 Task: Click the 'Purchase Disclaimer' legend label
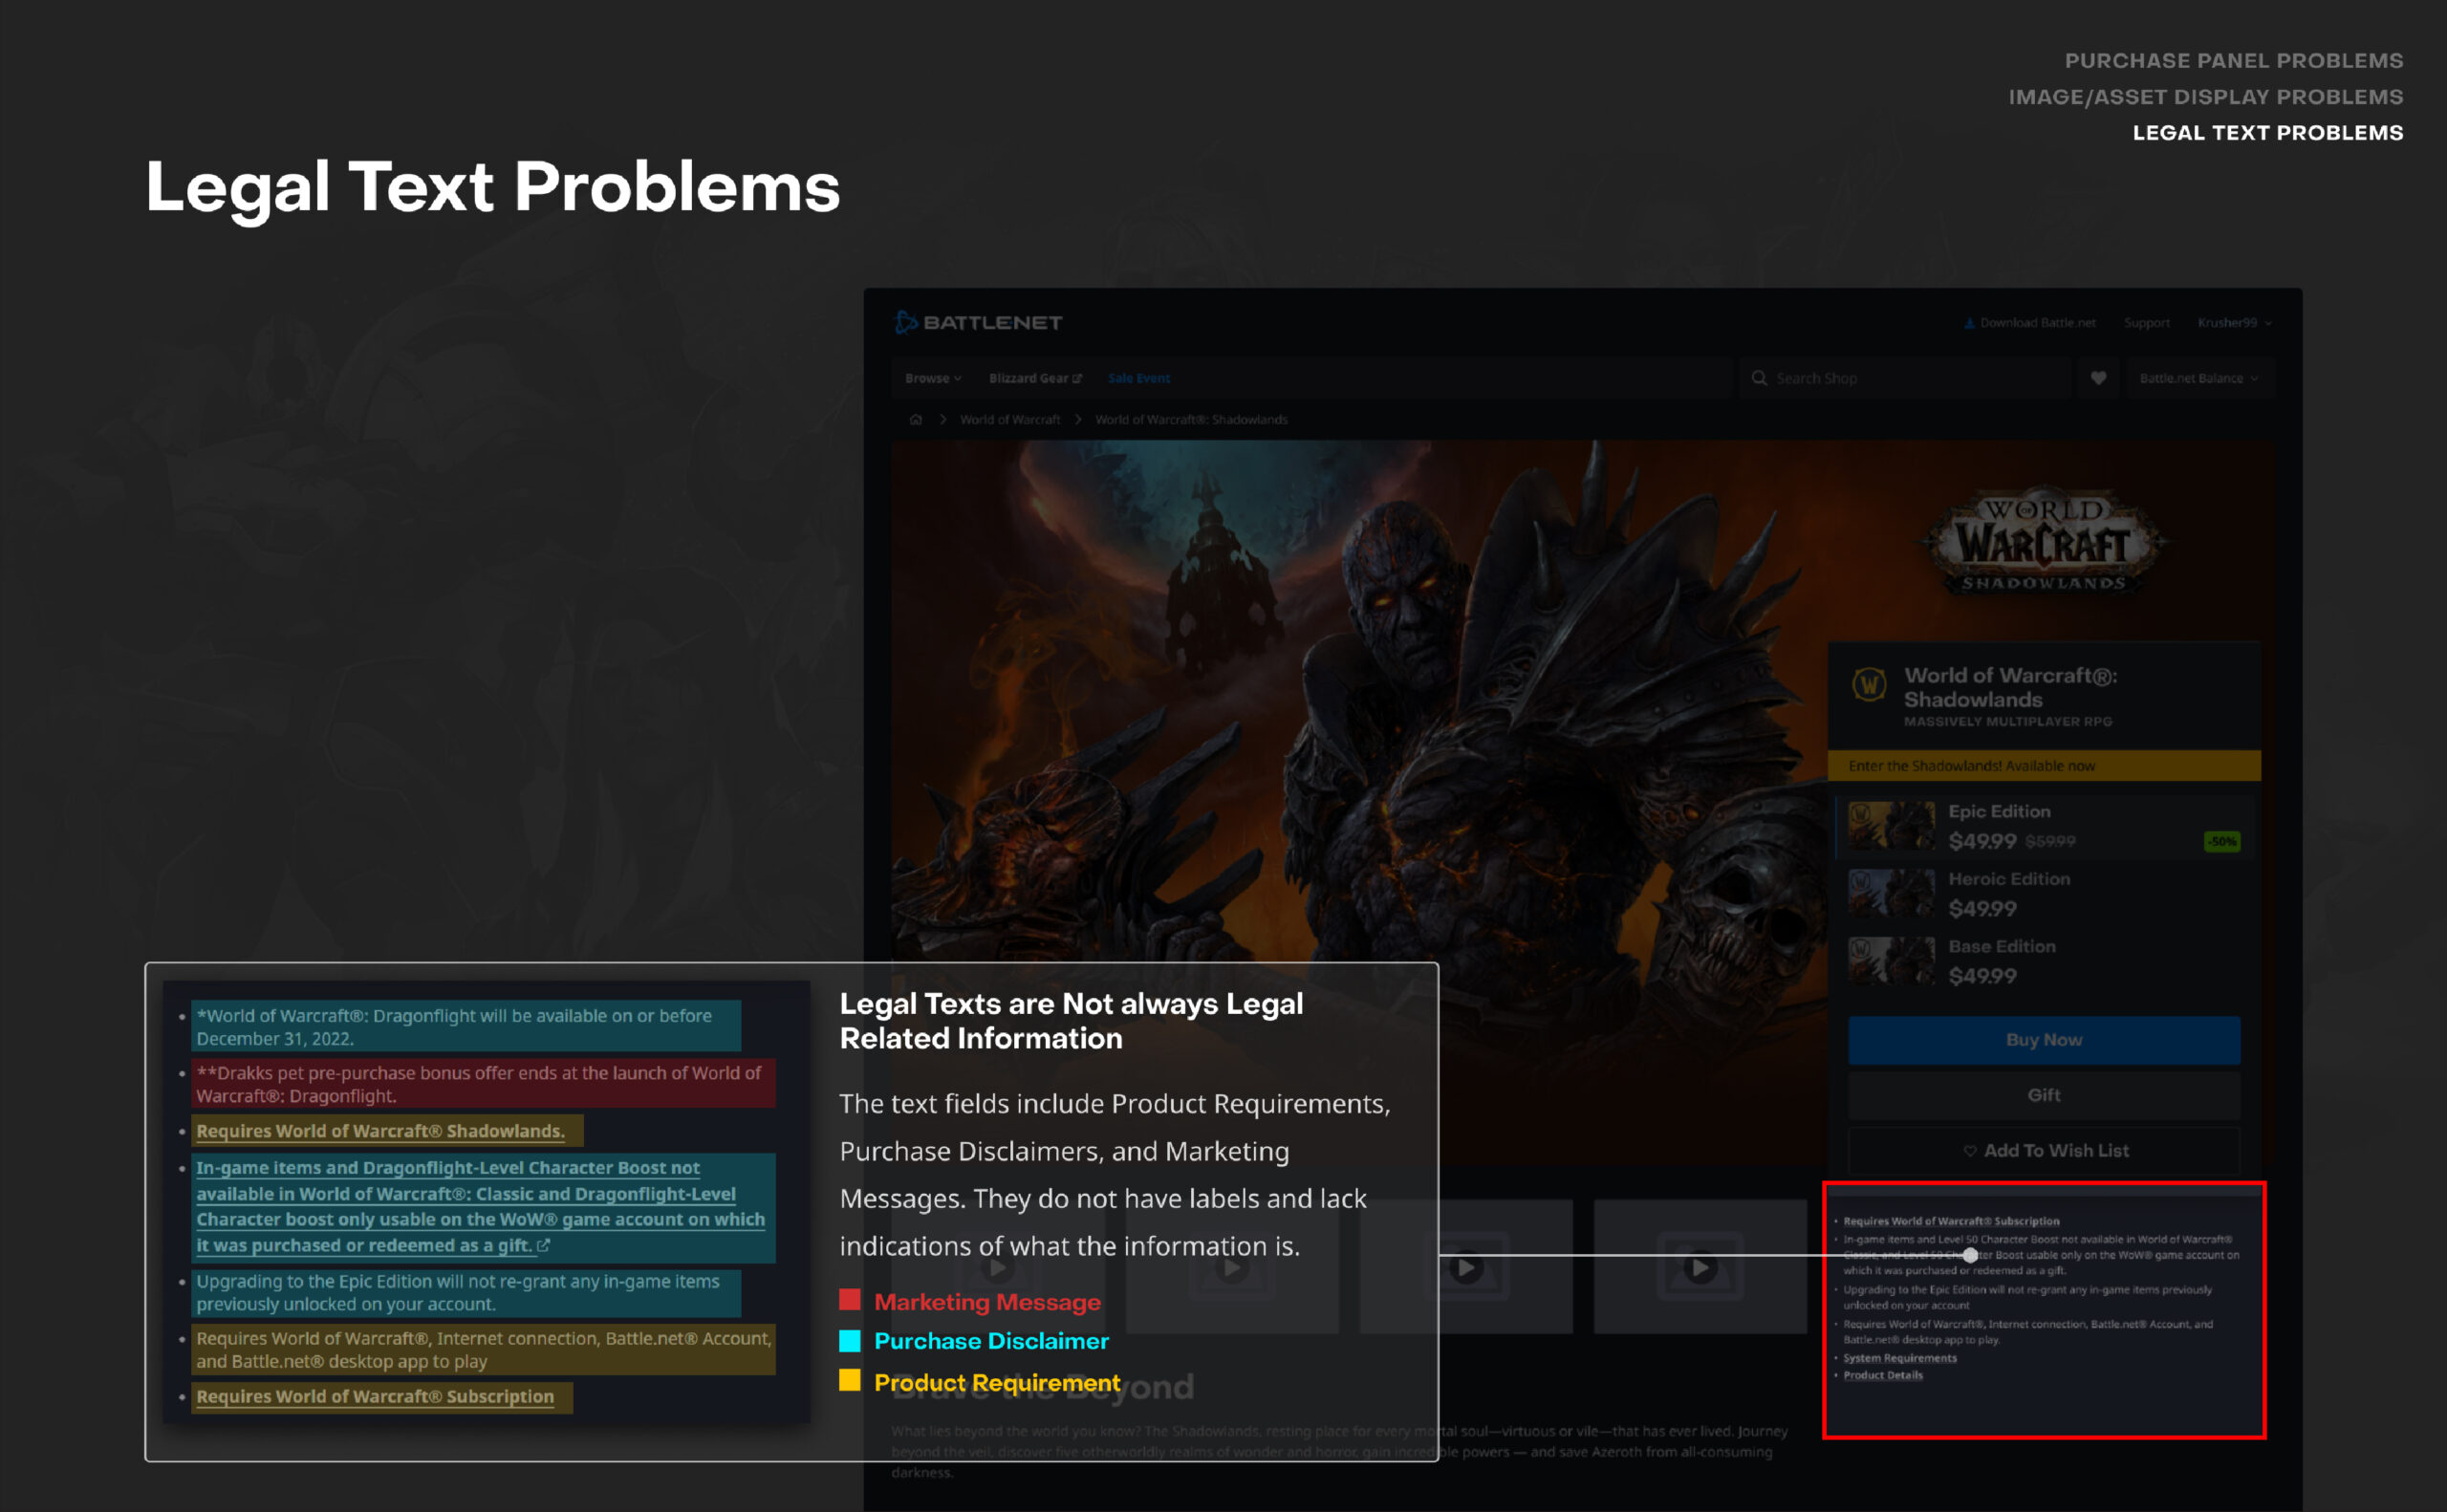(x=991, y=1341)
